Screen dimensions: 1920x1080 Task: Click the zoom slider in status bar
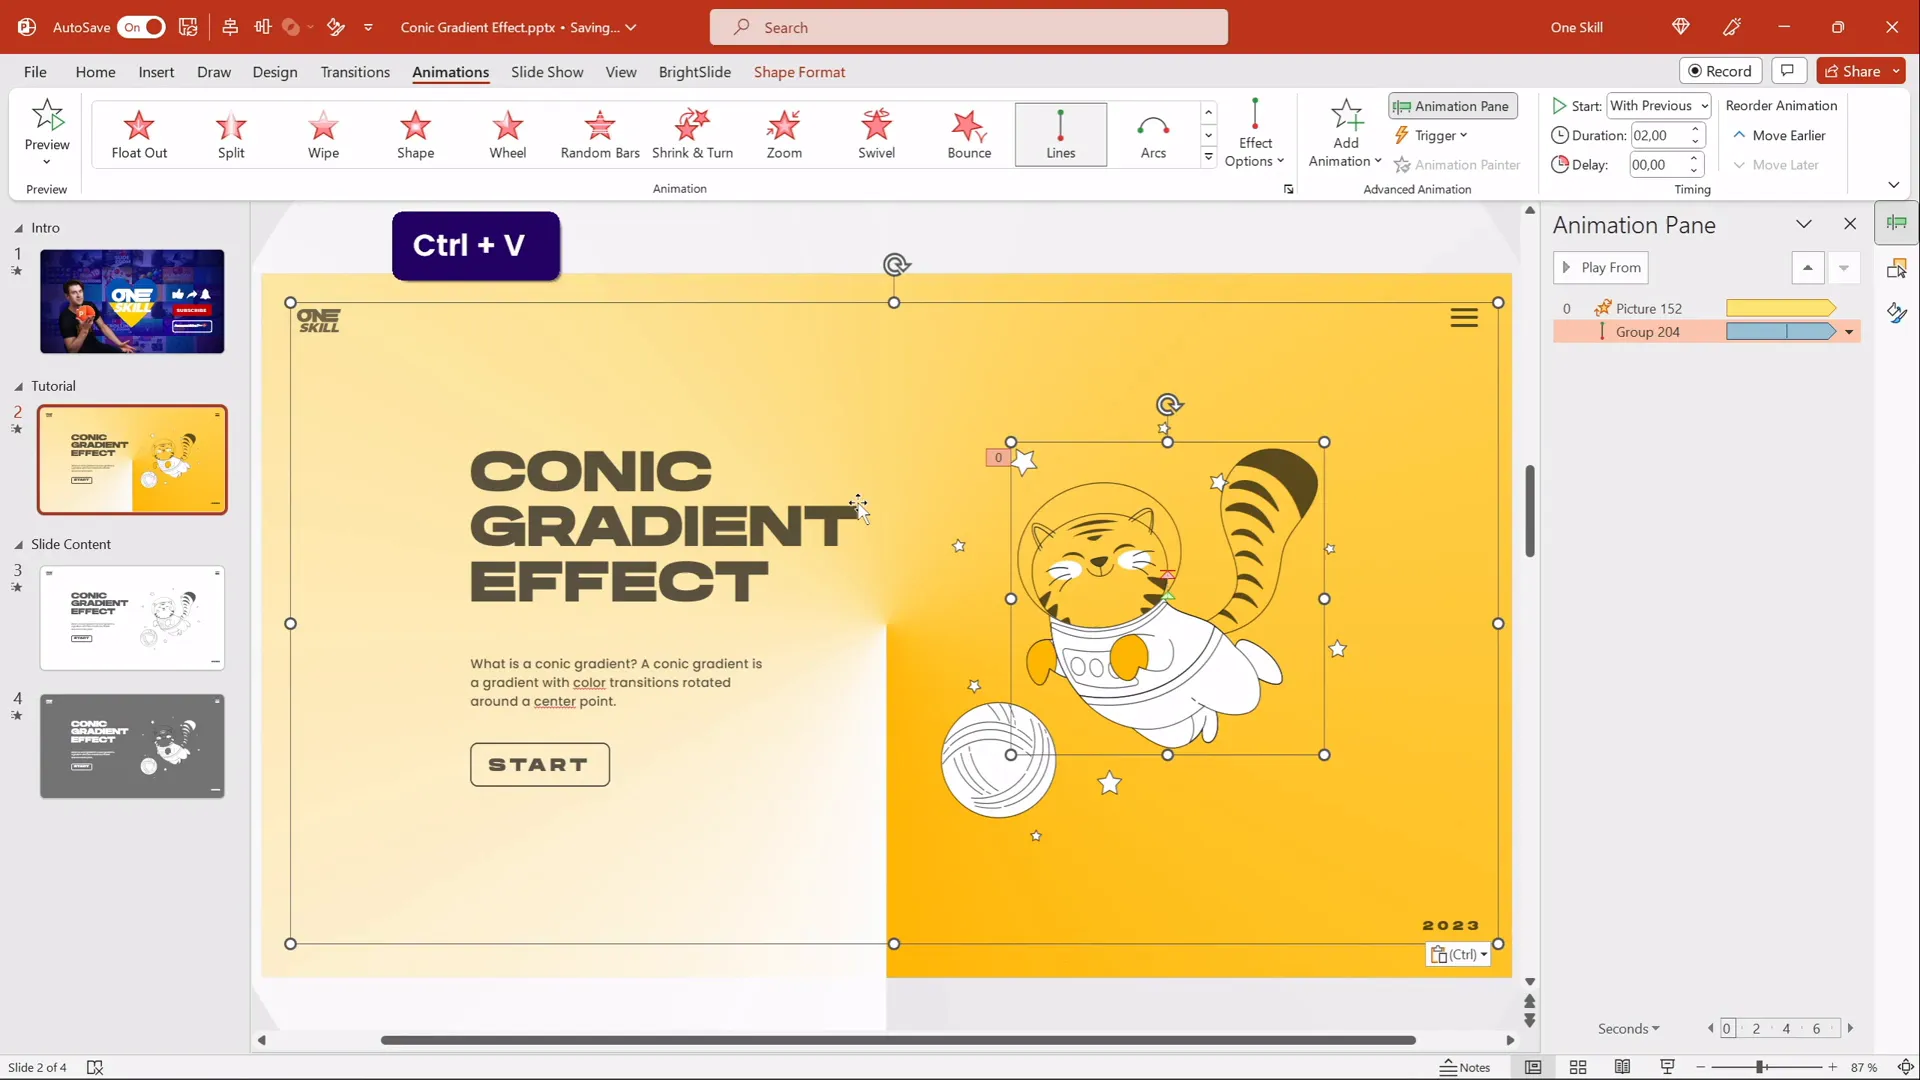[x=1760, y=1067]
